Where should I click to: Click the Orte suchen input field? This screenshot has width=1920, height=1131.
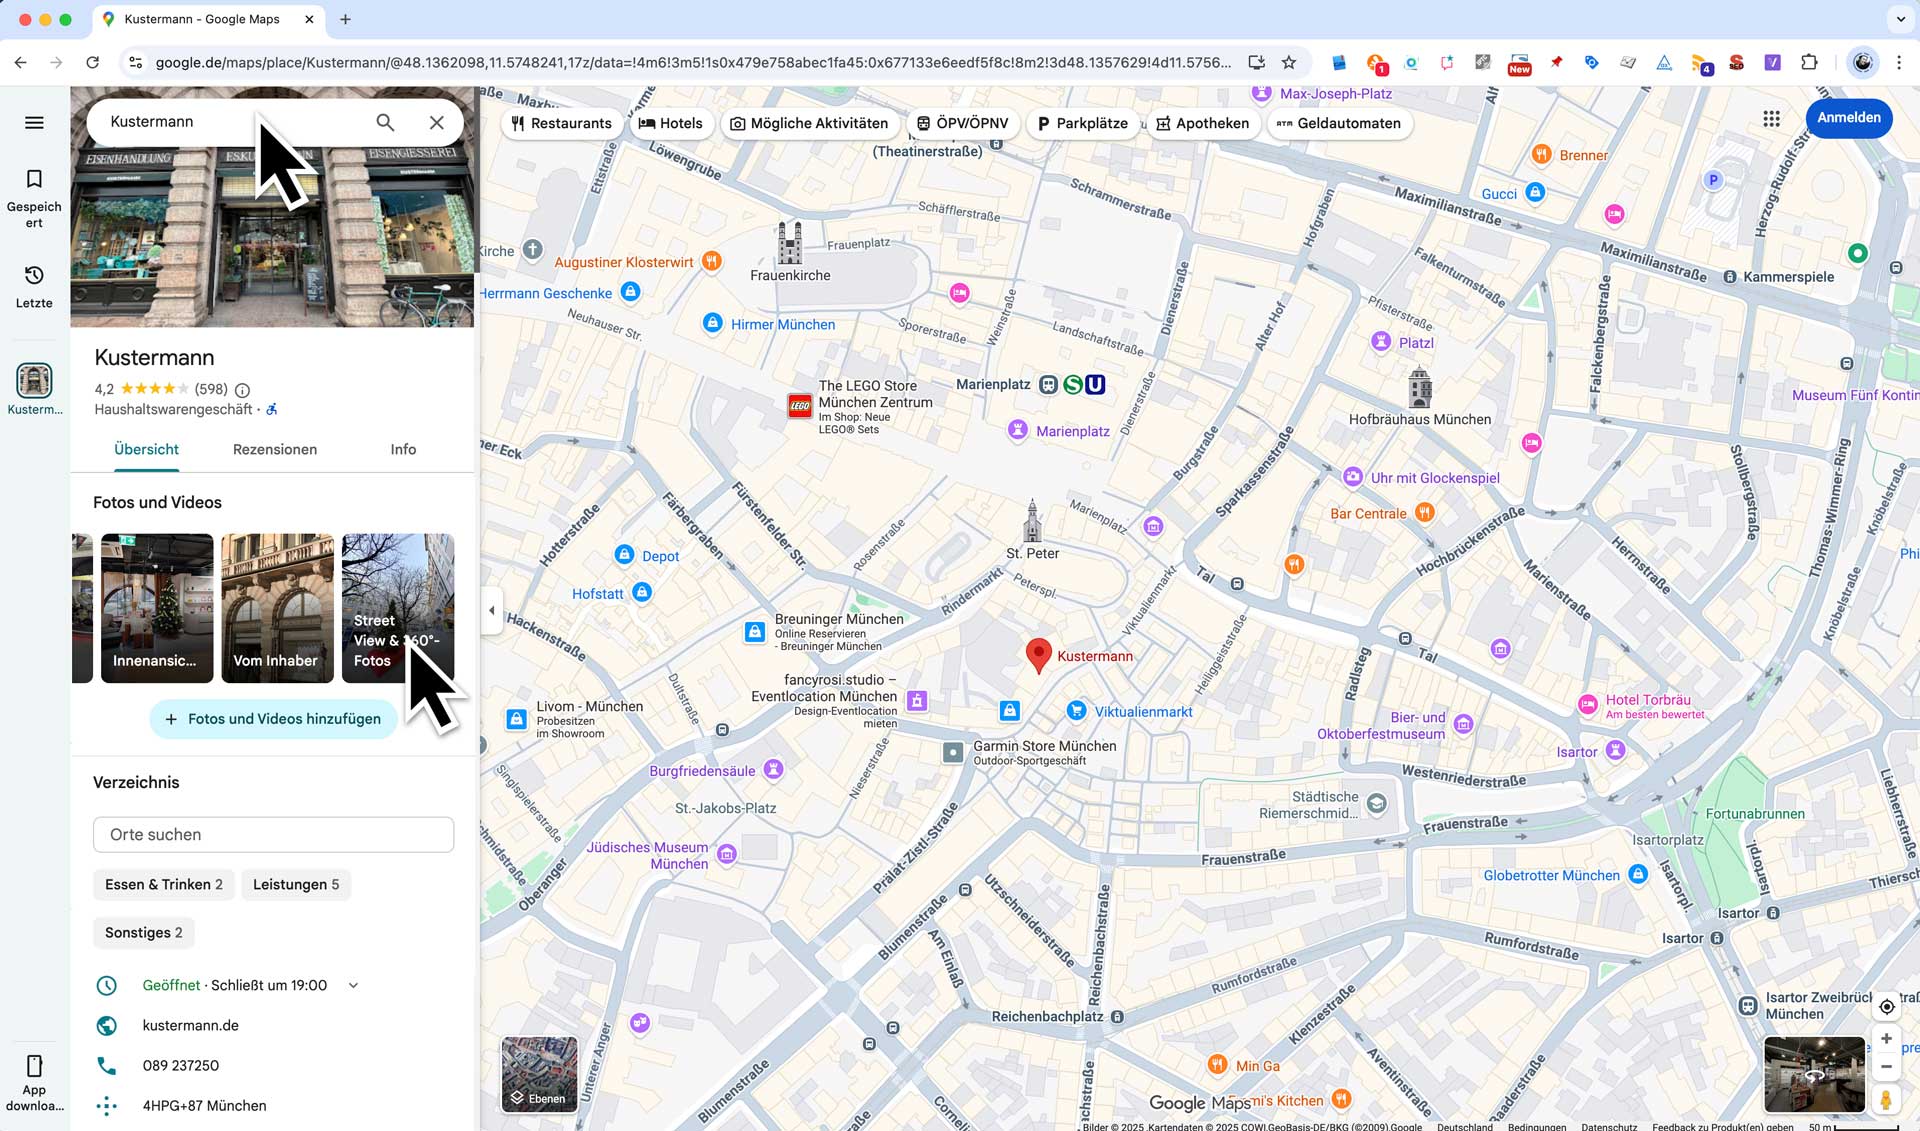(273, 834)
